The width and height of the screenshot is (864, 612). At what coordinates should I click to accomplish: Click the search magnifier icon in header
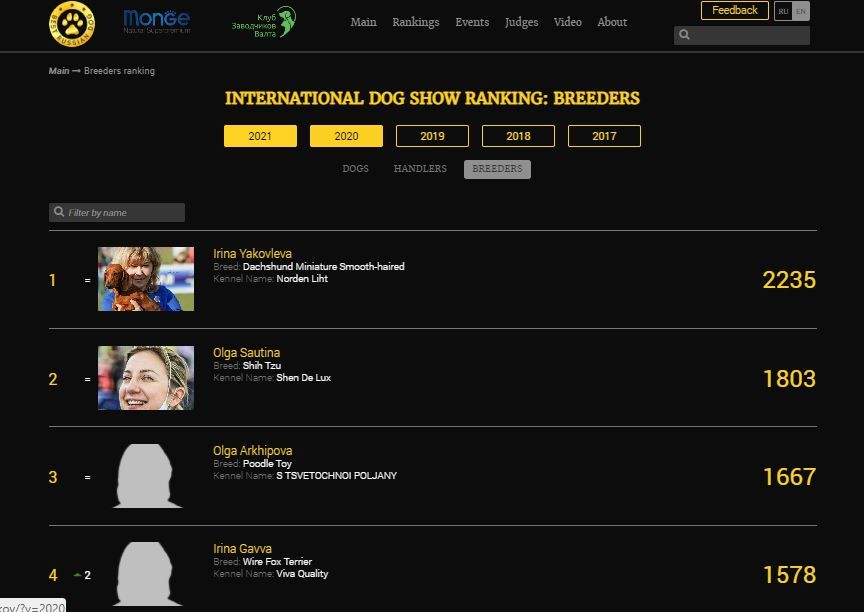point(685,35)
